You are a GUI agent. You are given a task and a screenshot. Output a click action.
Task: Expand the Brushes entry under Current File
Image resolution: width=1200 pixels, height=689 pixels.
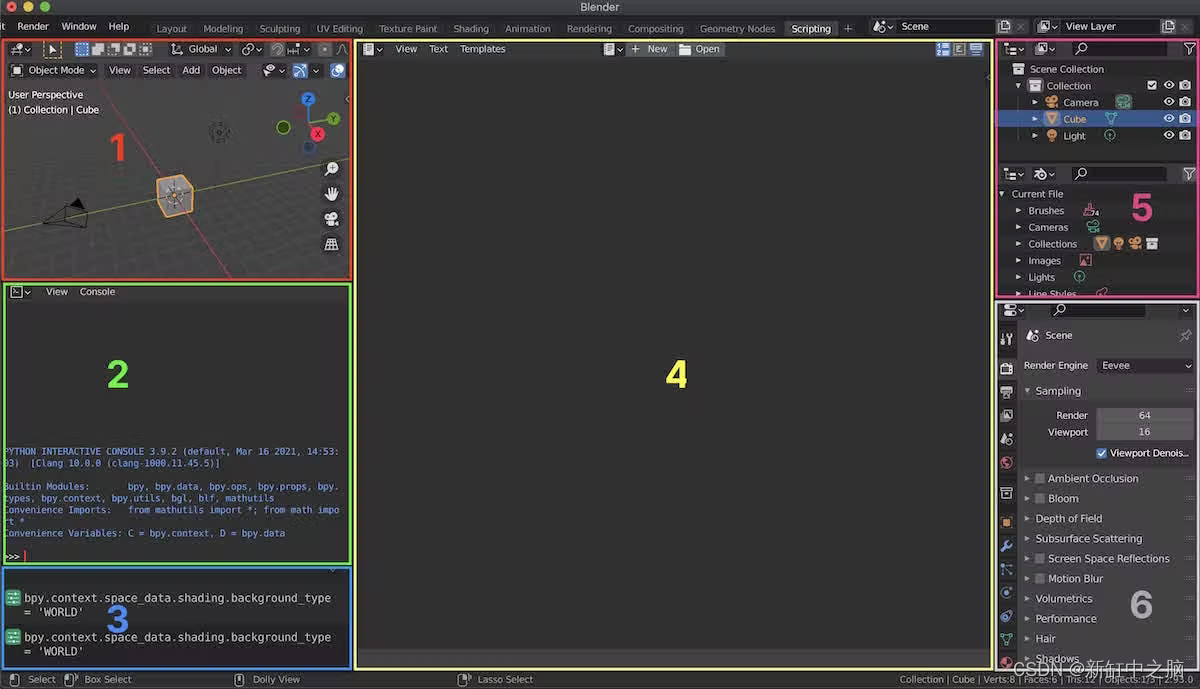1017,210
